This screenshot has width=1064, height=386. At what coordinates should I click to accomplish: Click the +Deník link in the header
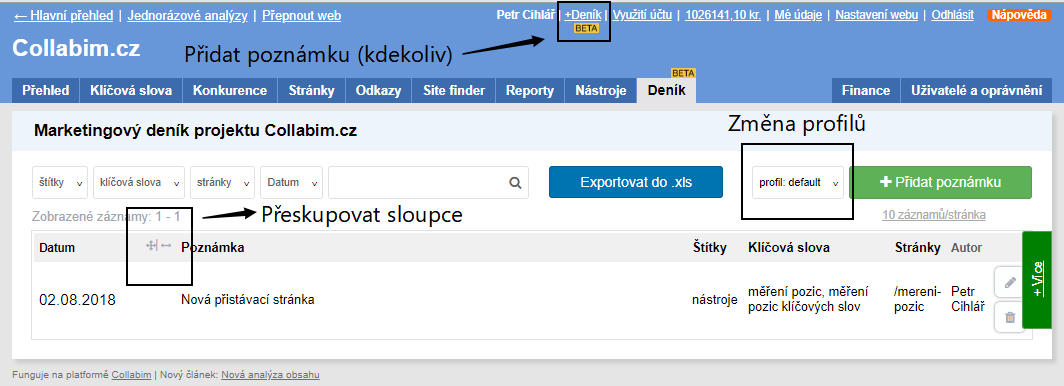tap(583, 14)
